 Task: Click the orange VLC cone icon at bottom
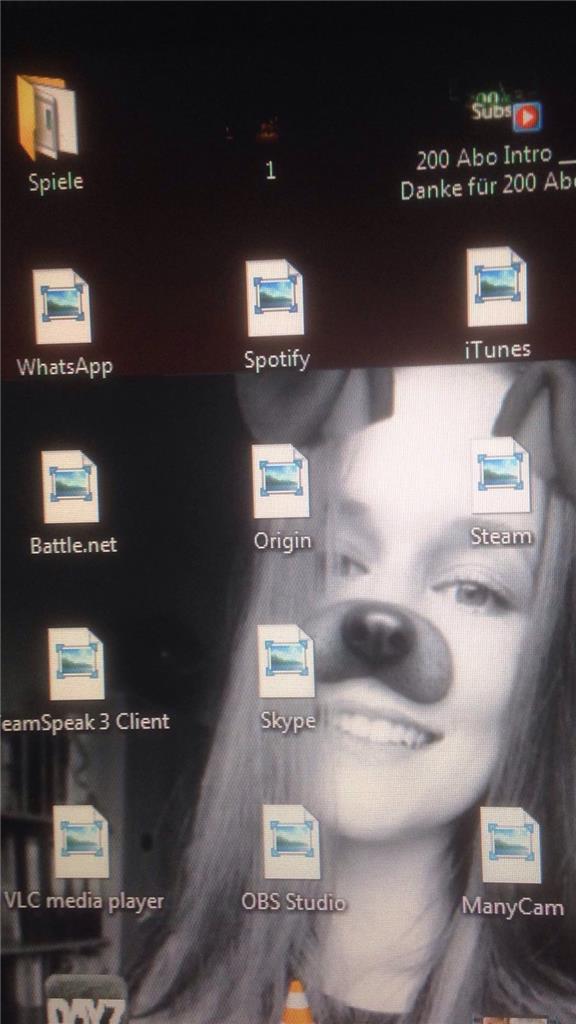pos(297,1002)
